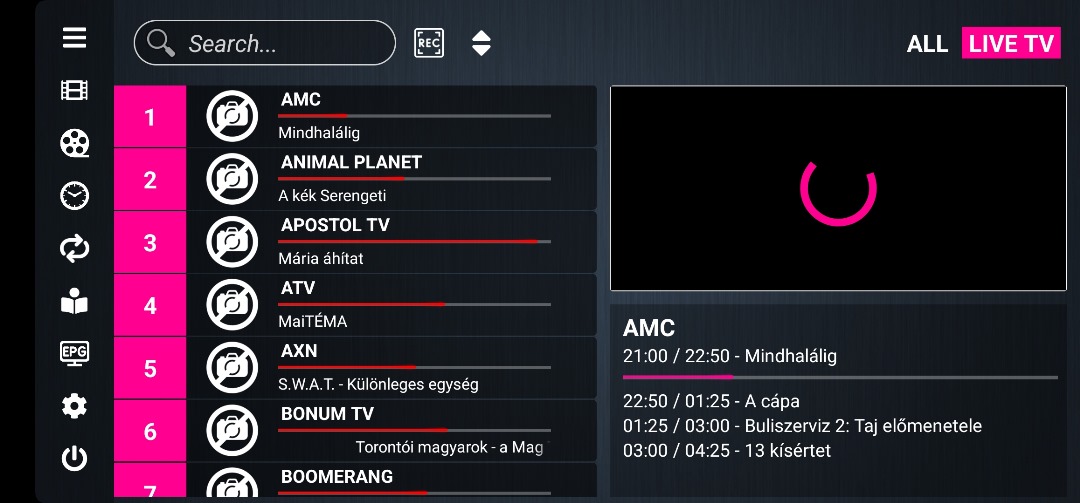Image resolution: width=1080 pixels, height=503 pixels.
Task: Click the refresh arrows sidebar icon
Action: pos(74,249)
